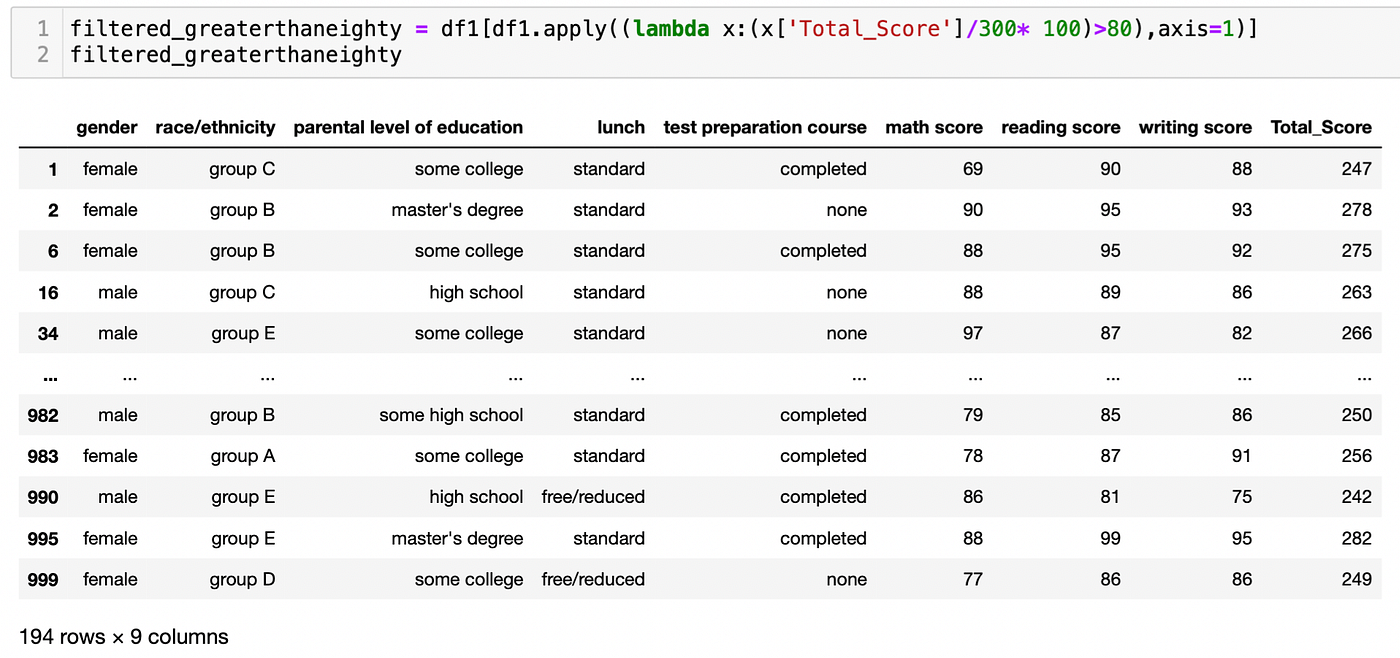
Task: Select row index 982
Action: tap(43, 416)
